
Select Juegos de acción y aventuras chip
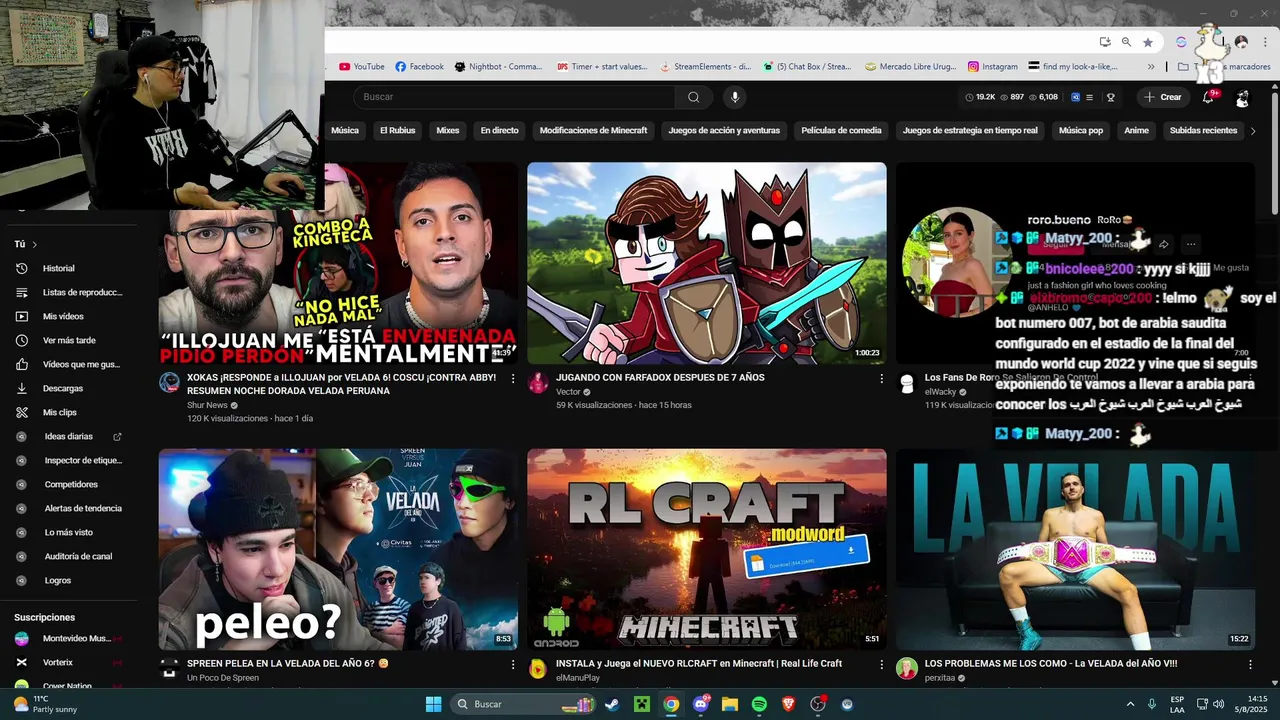point(724,130)
